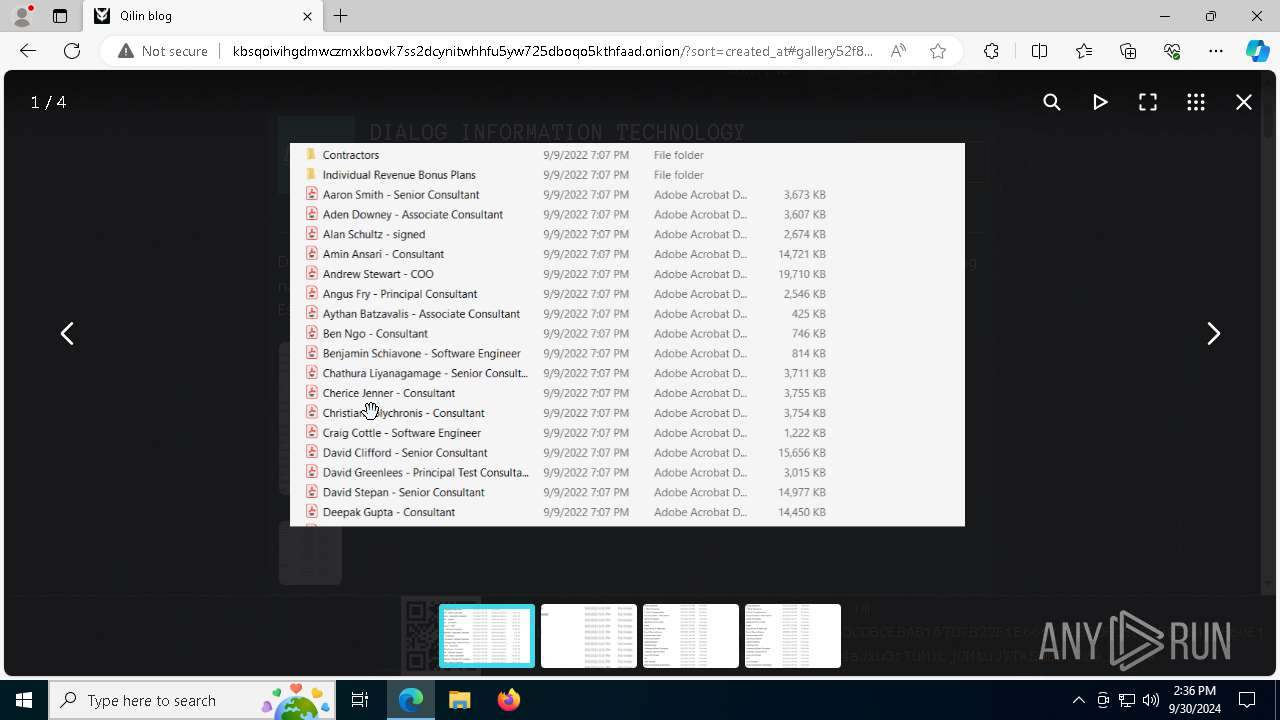The width and height of the screenshot is (1280, 720).
Task: Go to the previous gallery image
Action: click(x=67, y=333)
